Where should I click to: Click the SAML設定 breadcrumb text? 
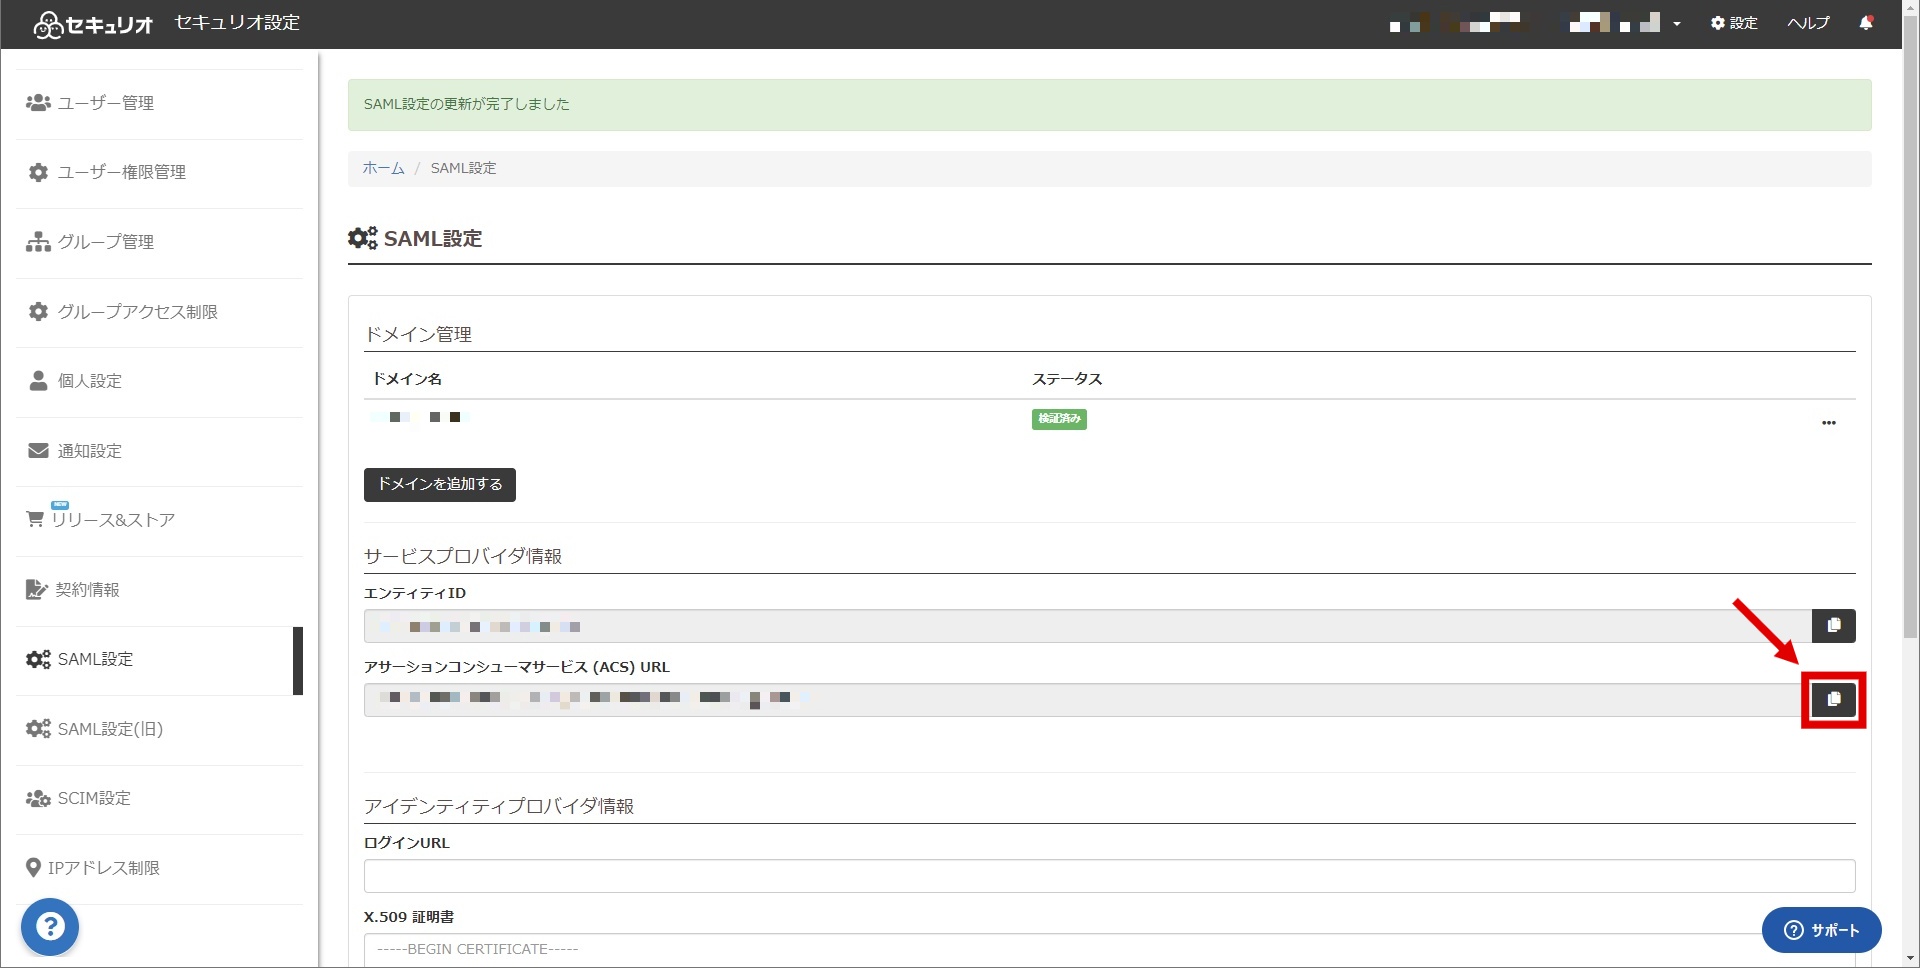pos(463,168)
